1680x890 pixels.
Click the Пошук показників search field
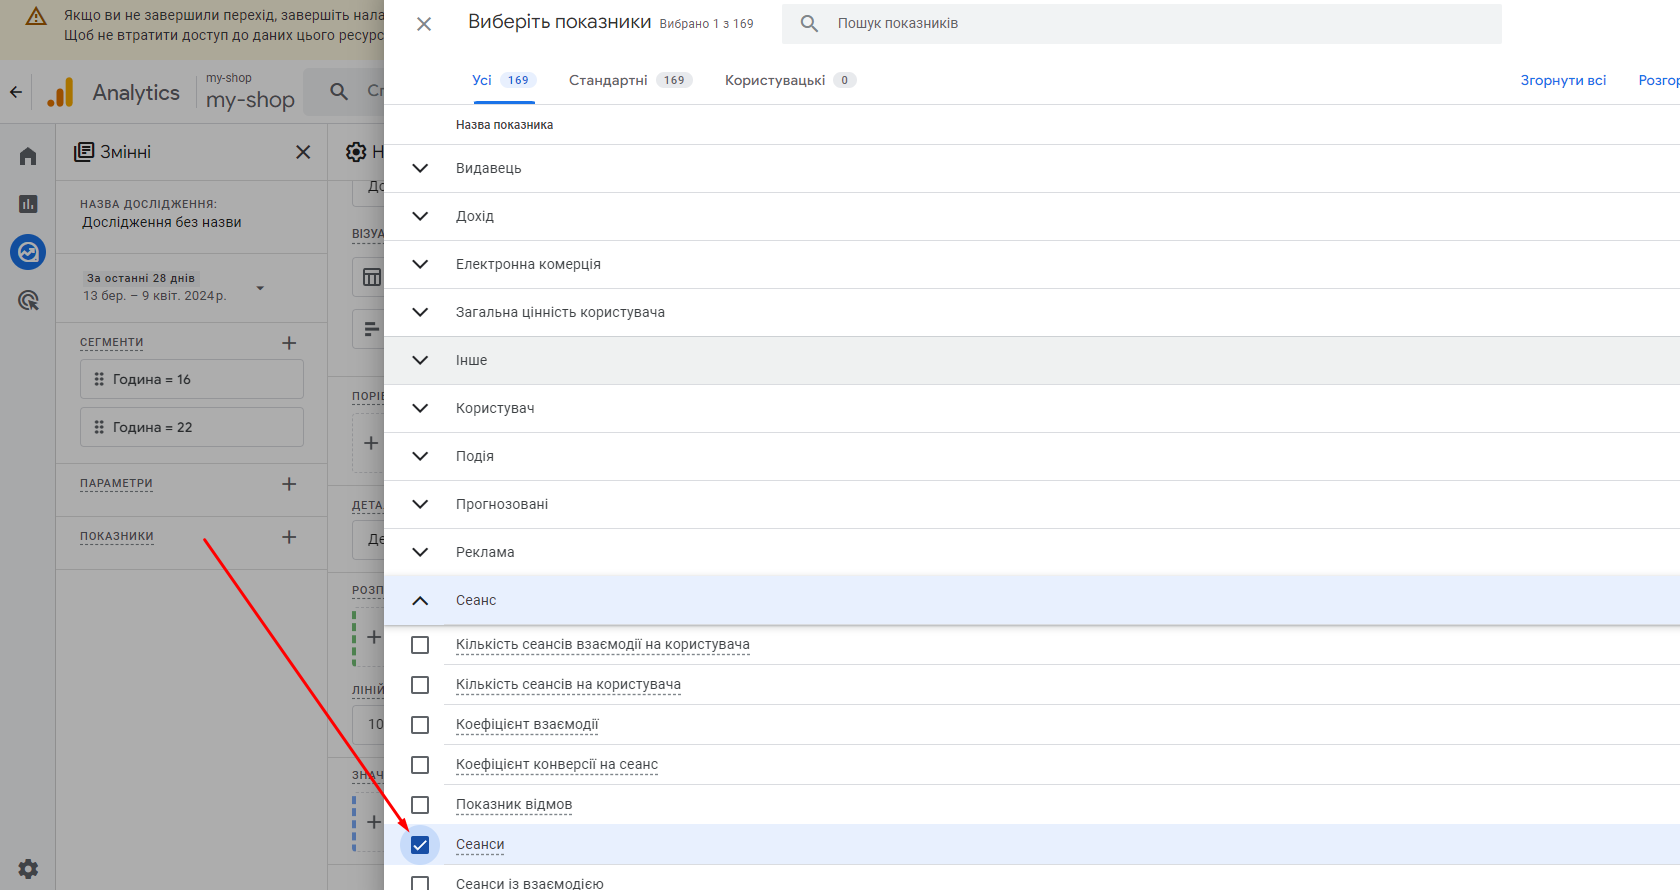tap(1160, 24)
